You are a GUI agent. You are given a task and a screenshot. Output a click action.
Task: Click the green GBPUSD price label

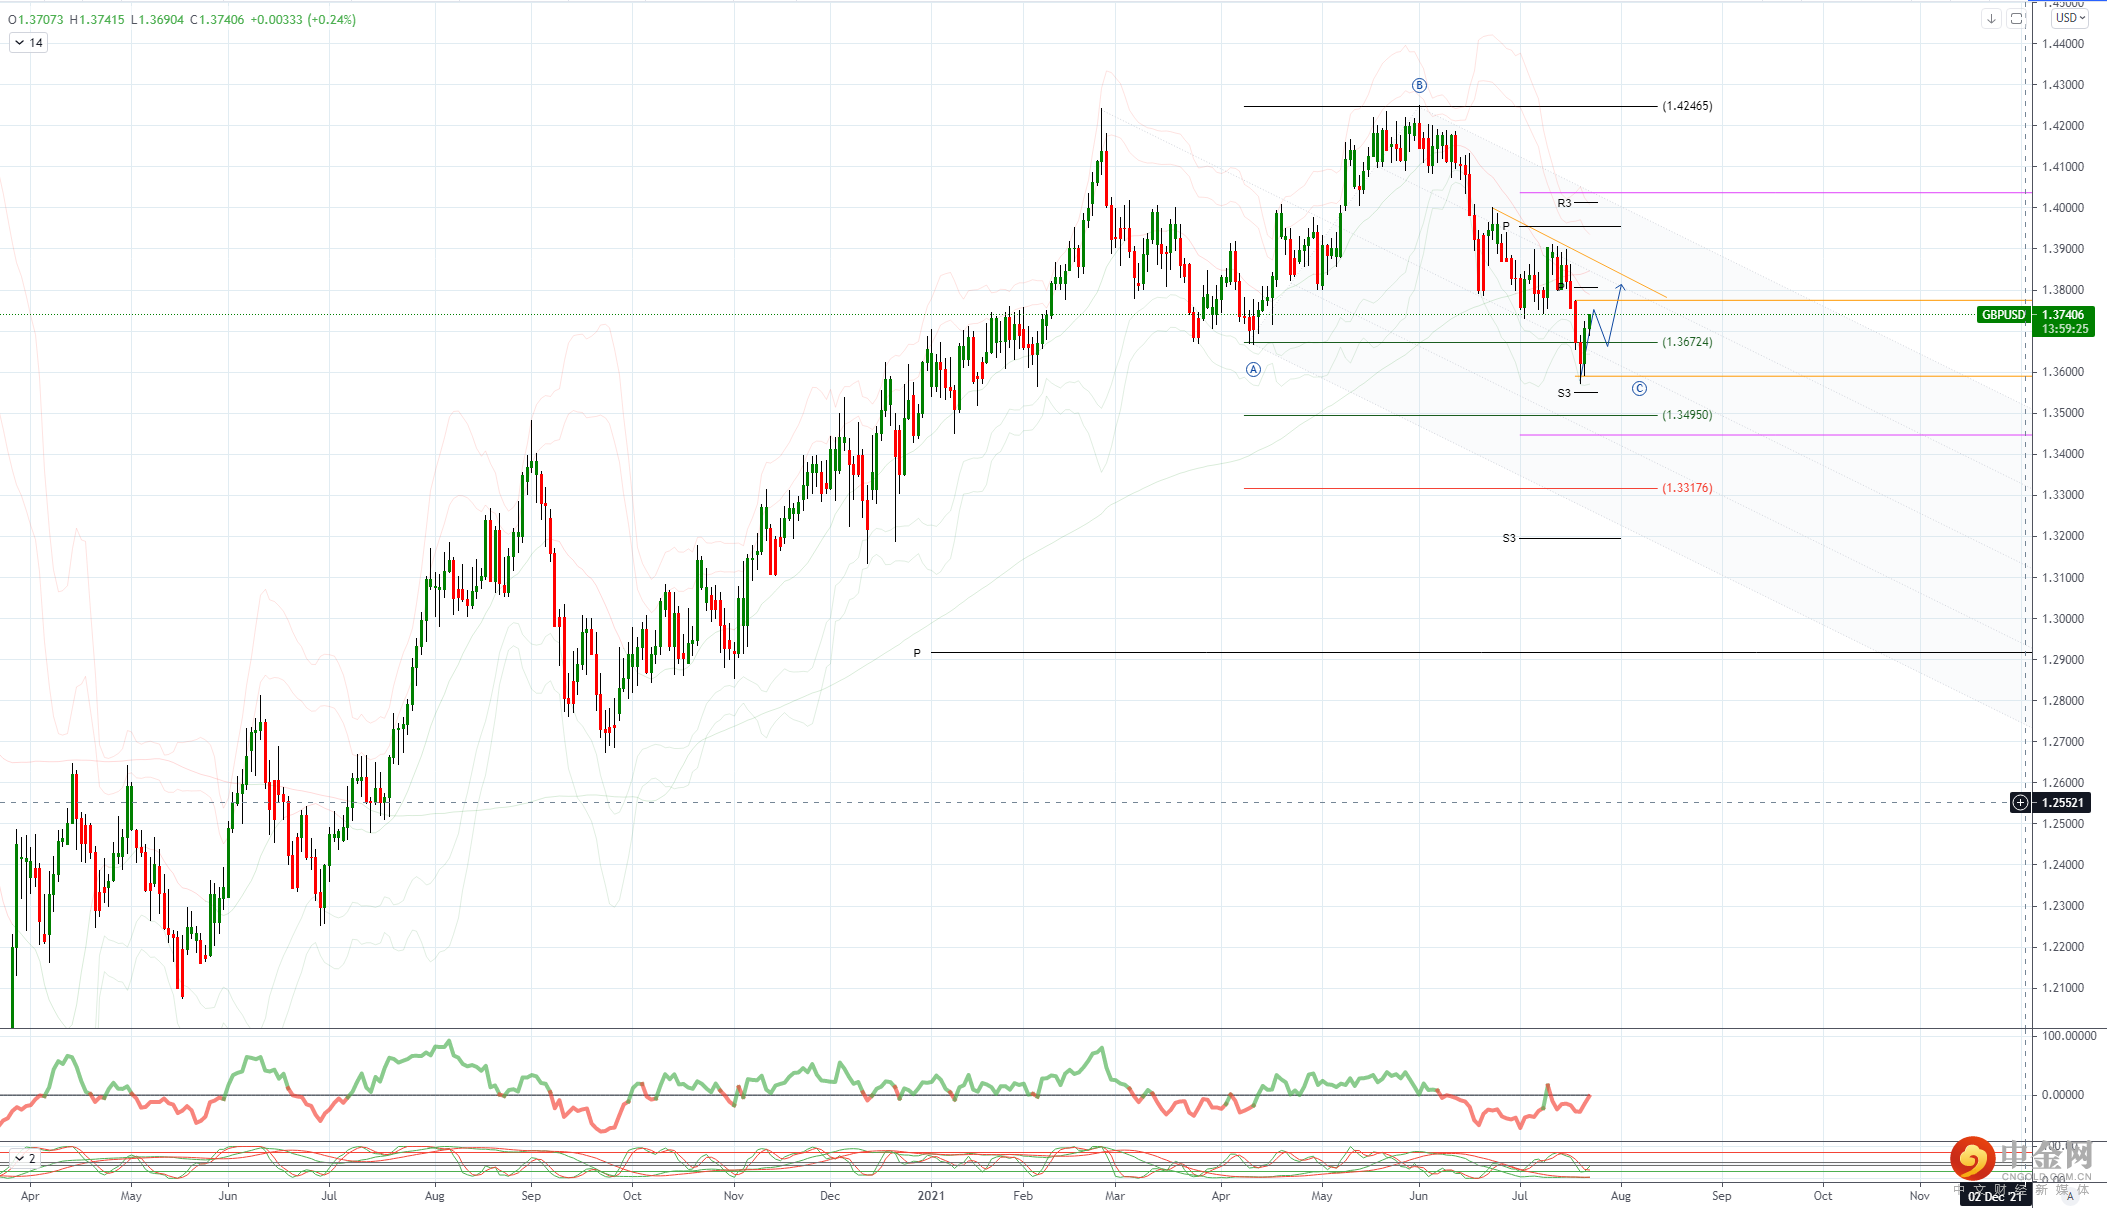[x=2003, y=315]
